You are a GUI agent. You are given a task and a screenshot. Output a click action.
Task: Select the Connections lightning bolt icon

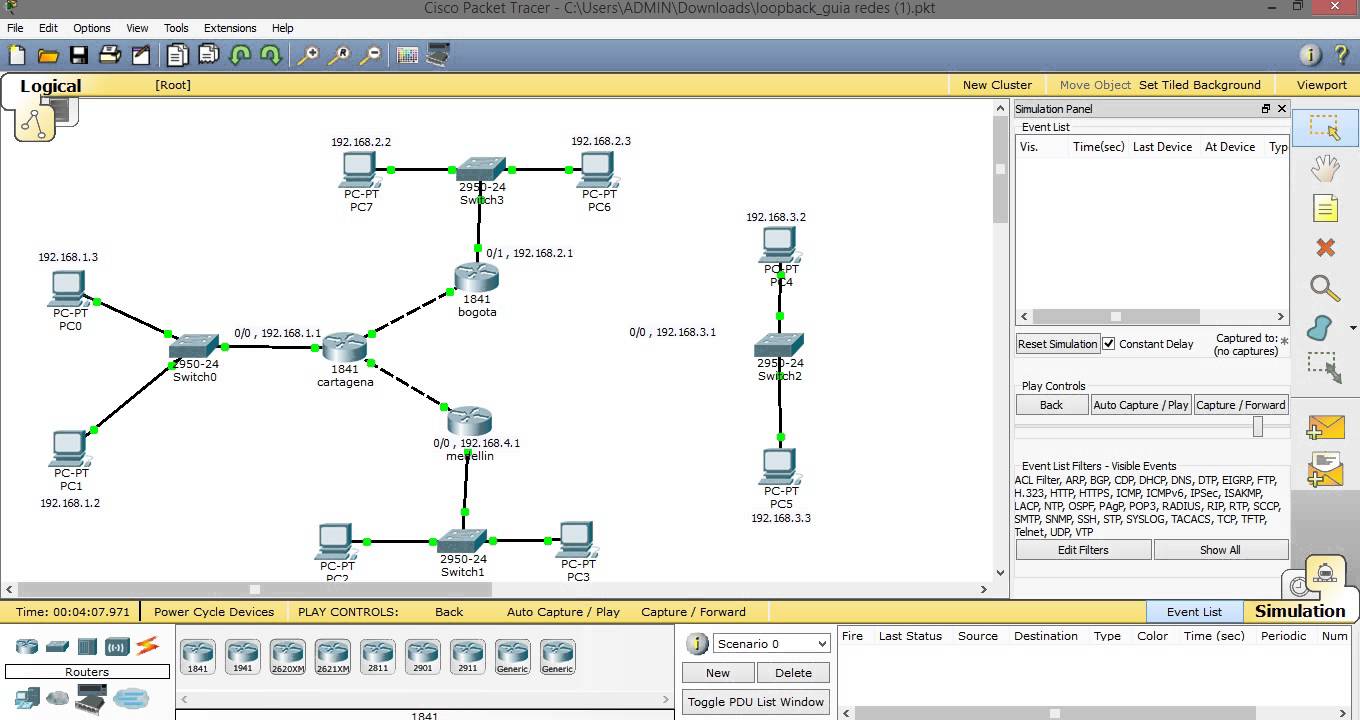point(148,646)
